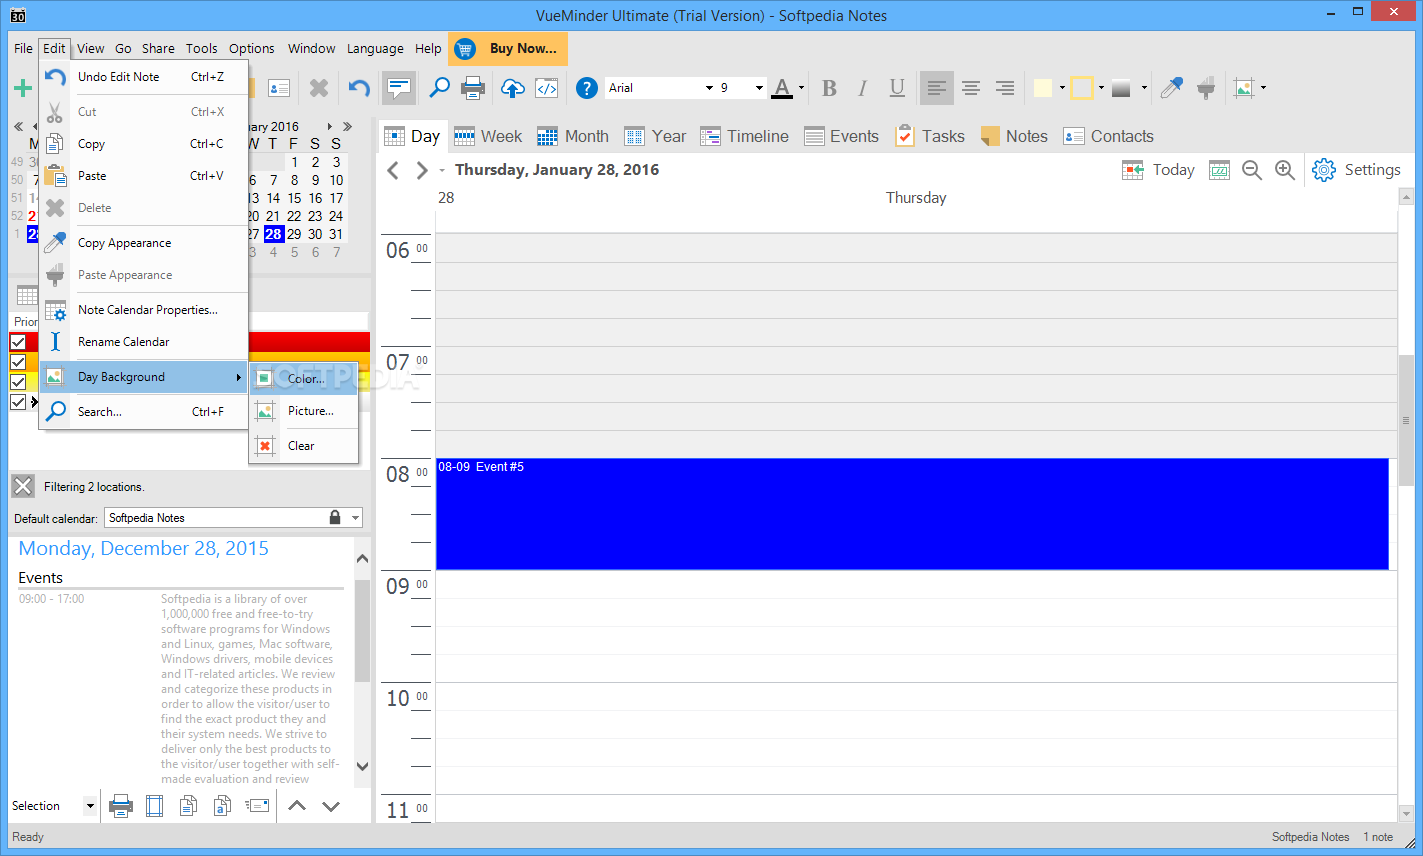Go to the next day

(422, 170)
